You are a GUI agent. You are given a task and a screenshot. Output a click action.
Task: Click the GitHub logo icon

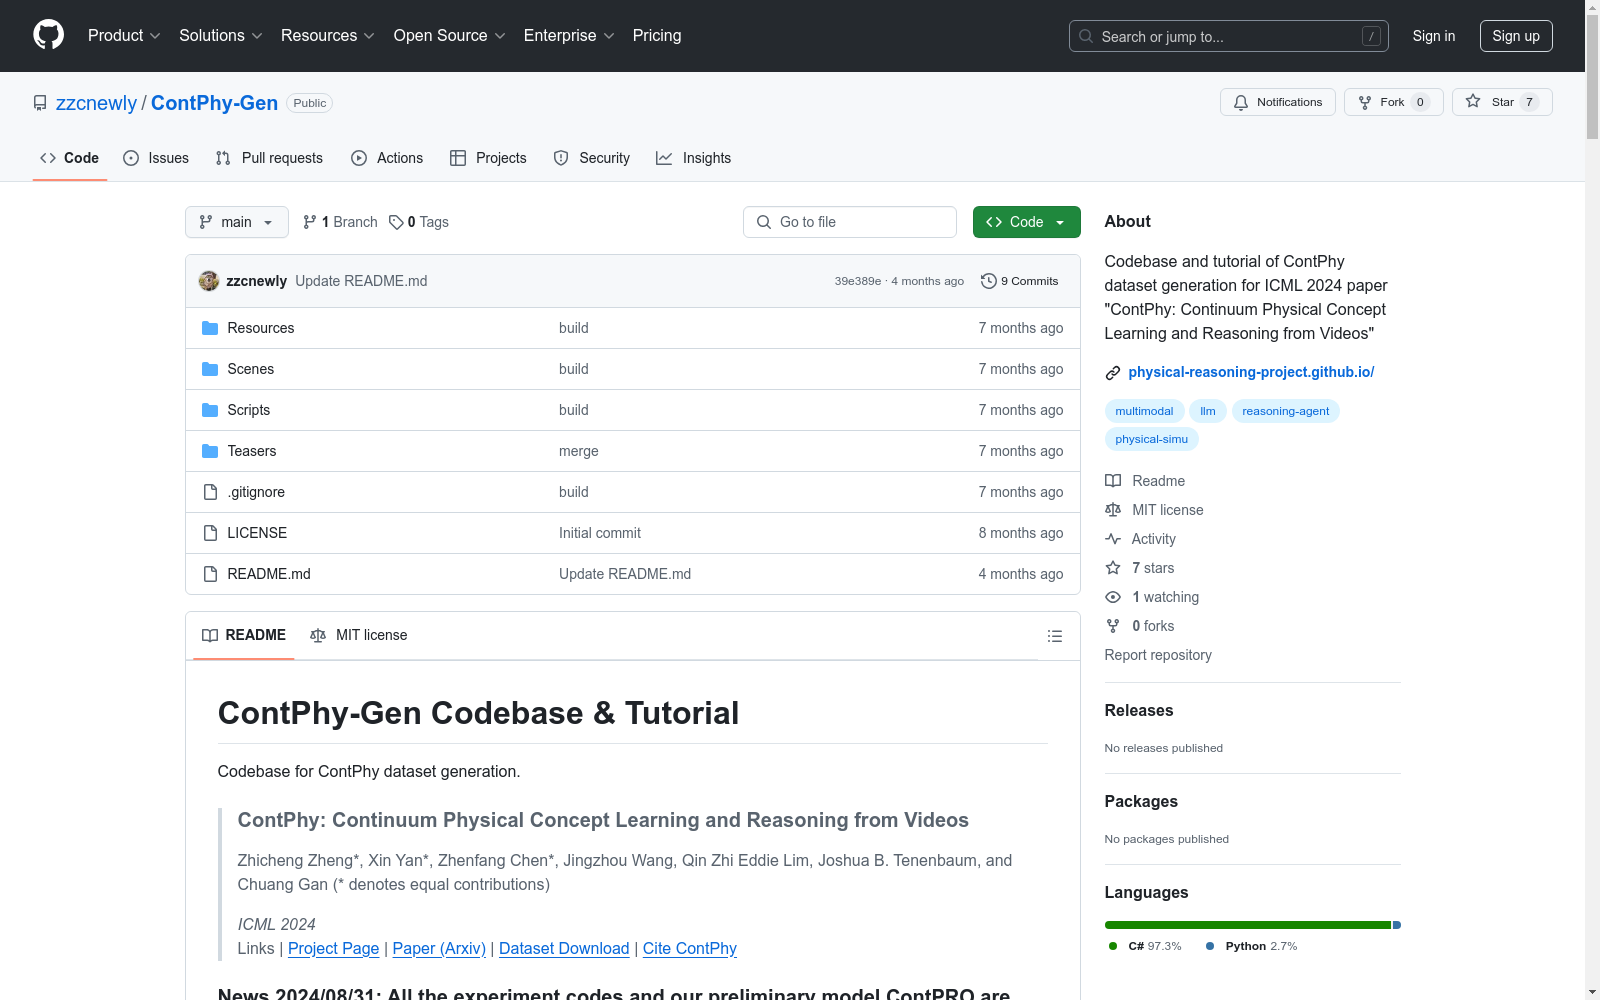(48, 35)
